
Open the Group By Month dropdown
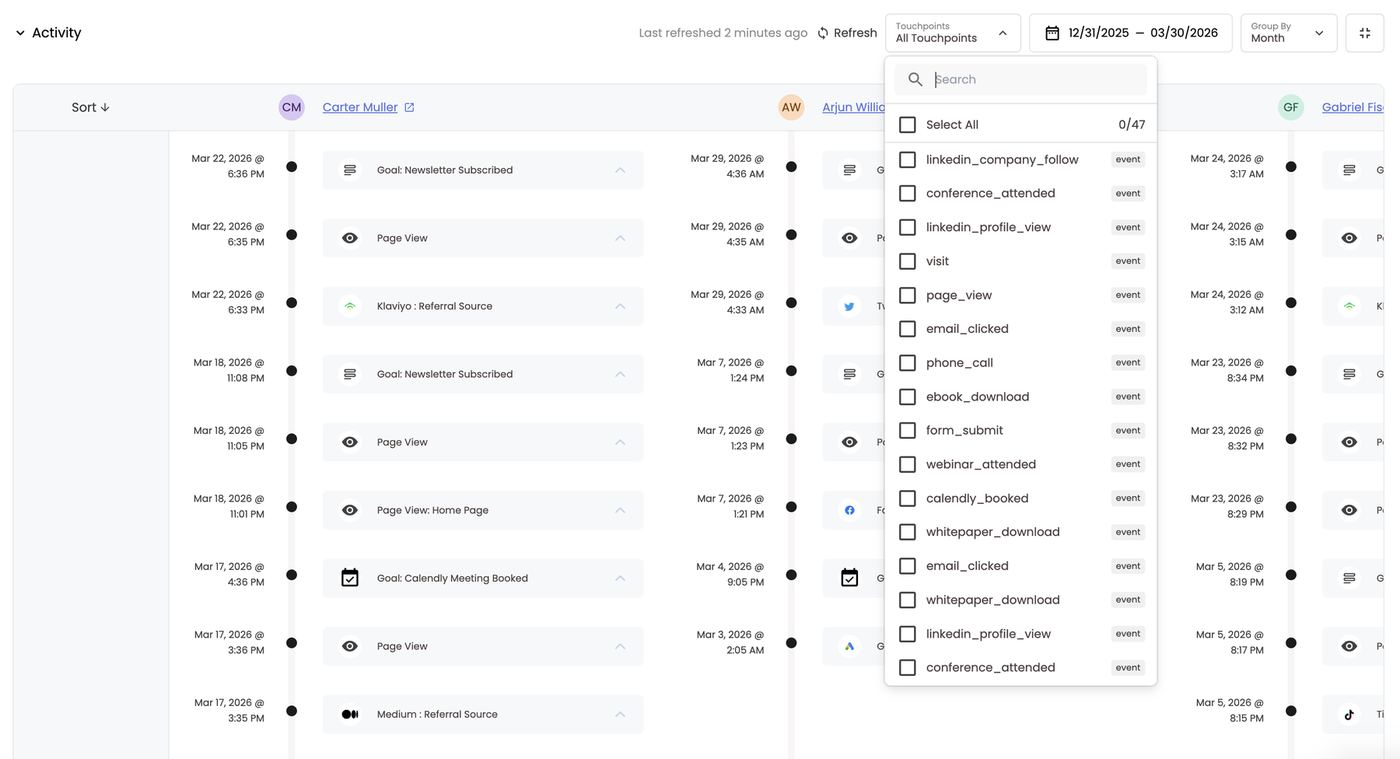(x=1289, y=33)
